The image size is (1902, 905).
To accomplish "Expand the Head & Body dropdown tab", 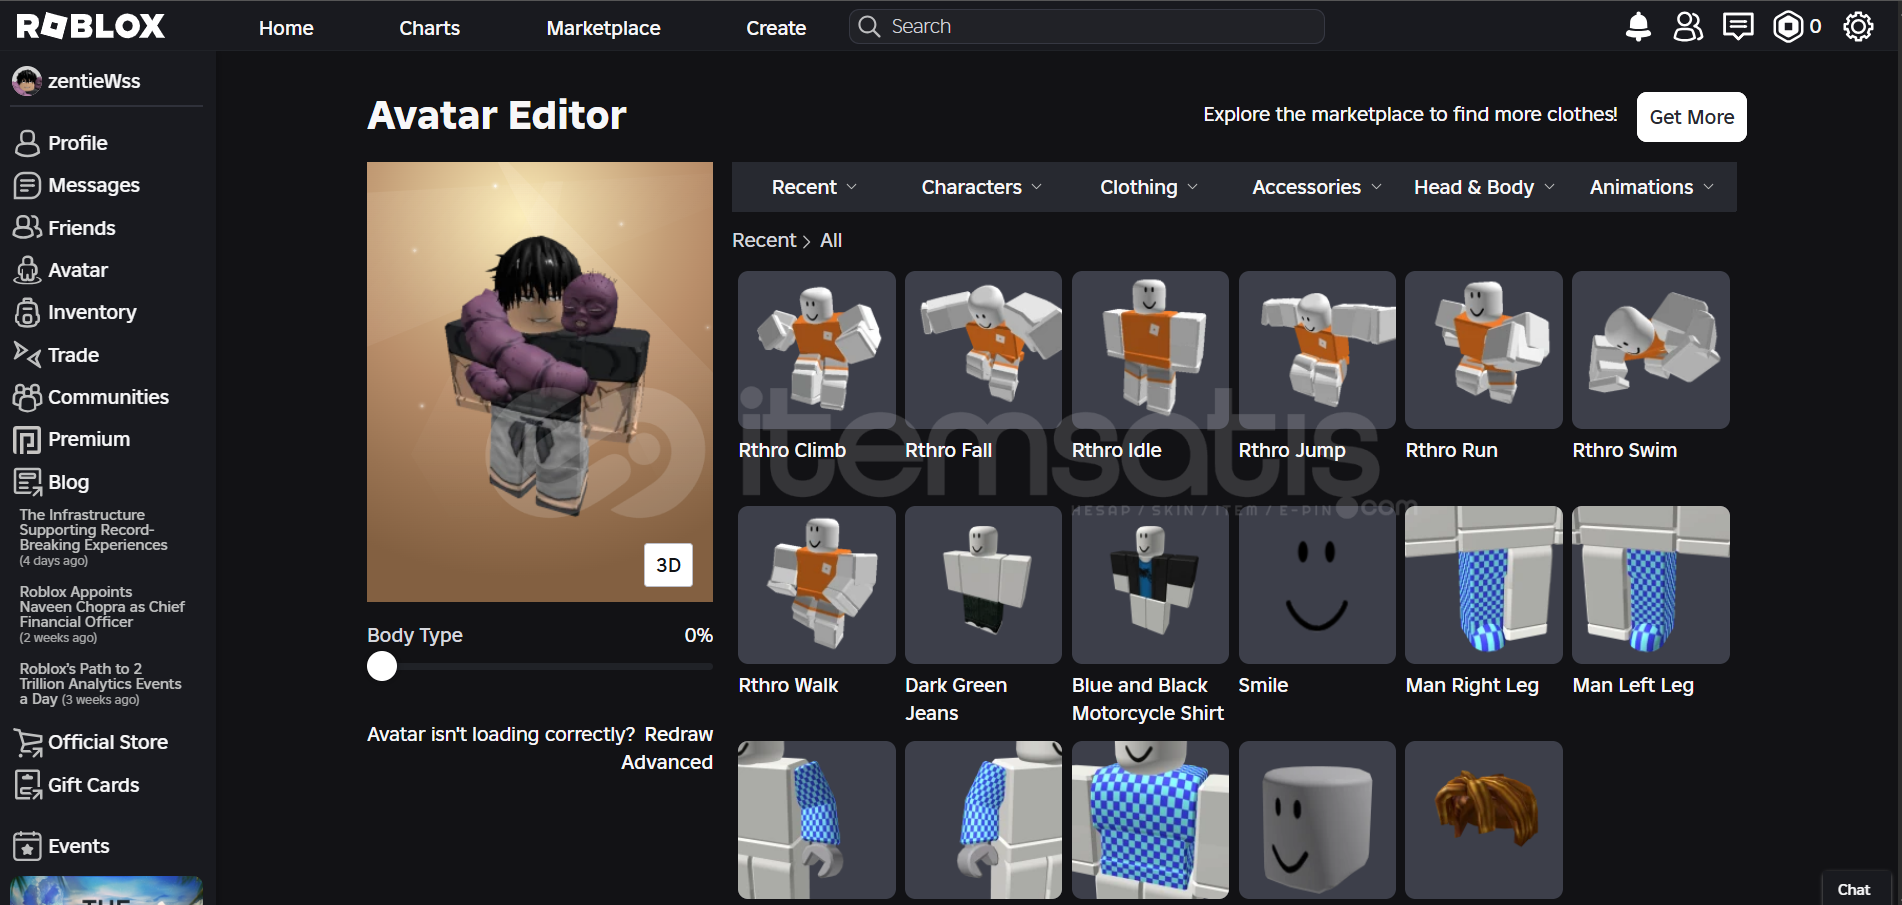I will click(1484, 187).
